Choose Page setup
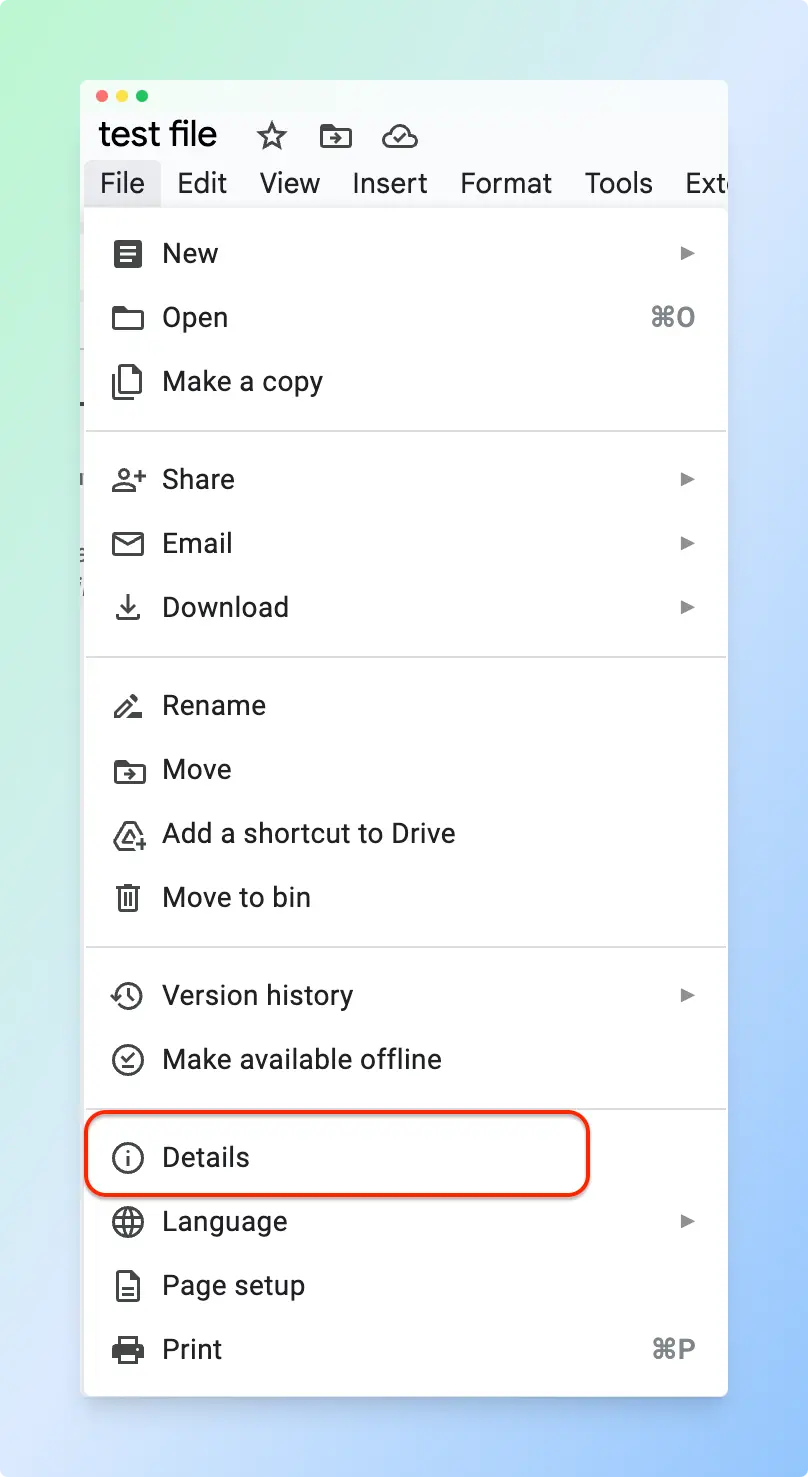808x1477 pixels. pos(405,1286)
